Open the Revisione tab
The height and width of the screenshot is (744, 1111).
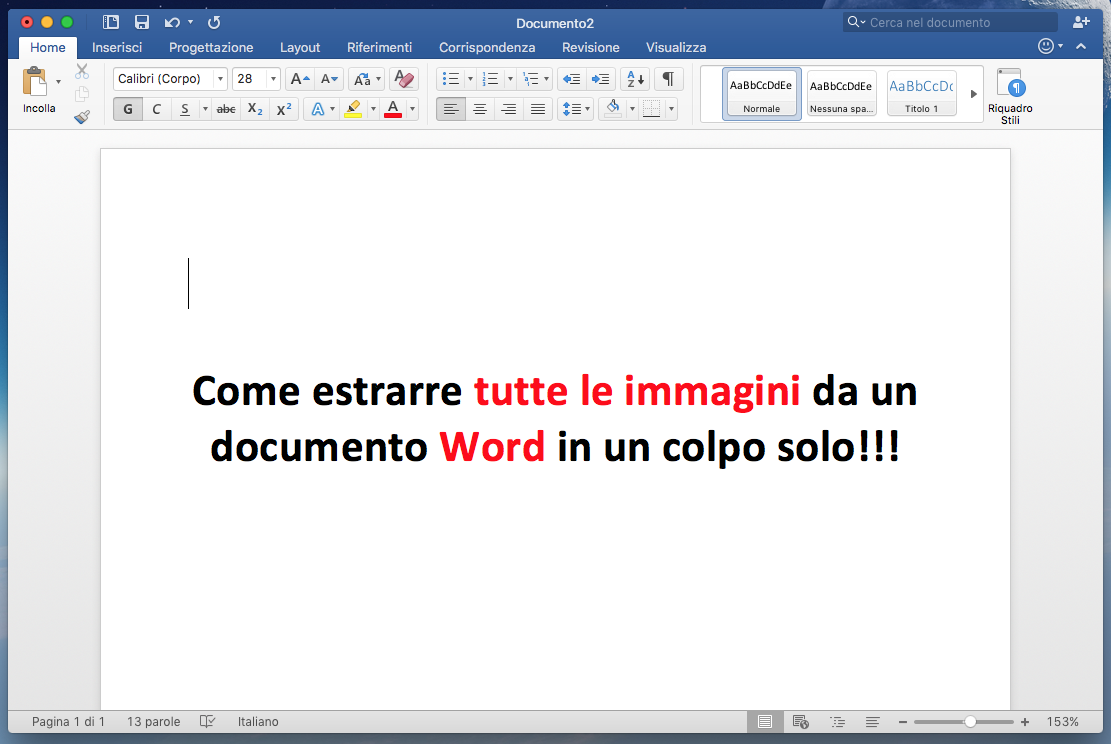(591, 47)
